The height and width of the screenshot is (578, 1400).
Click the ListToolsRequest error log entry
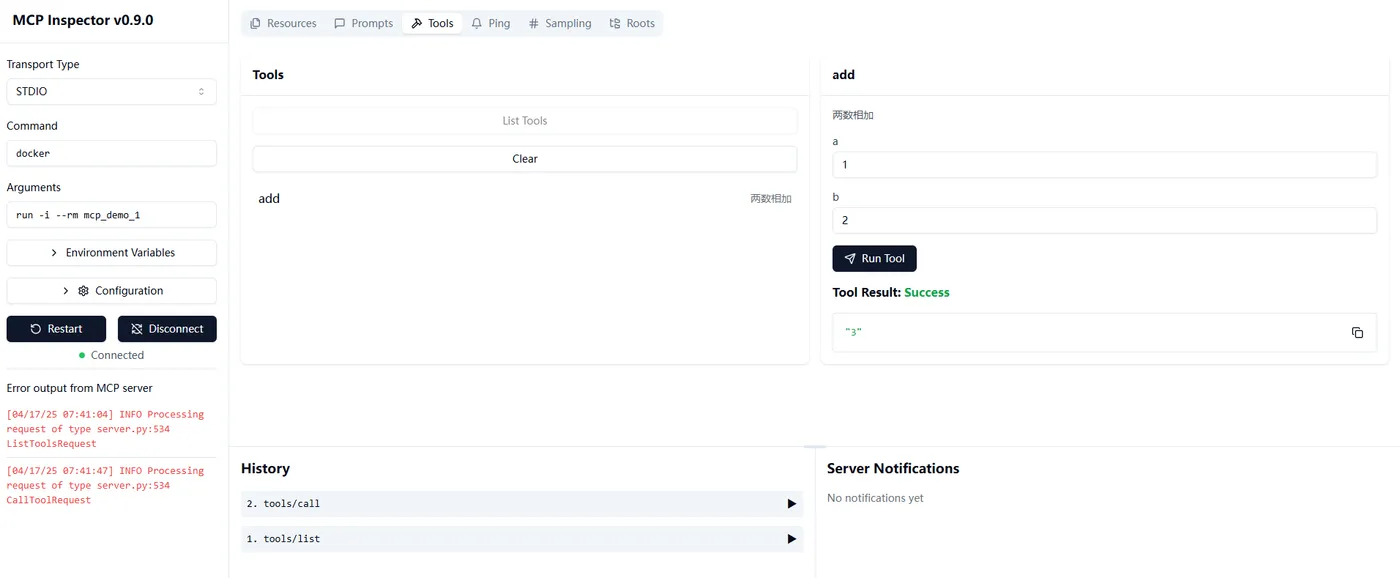105,429
